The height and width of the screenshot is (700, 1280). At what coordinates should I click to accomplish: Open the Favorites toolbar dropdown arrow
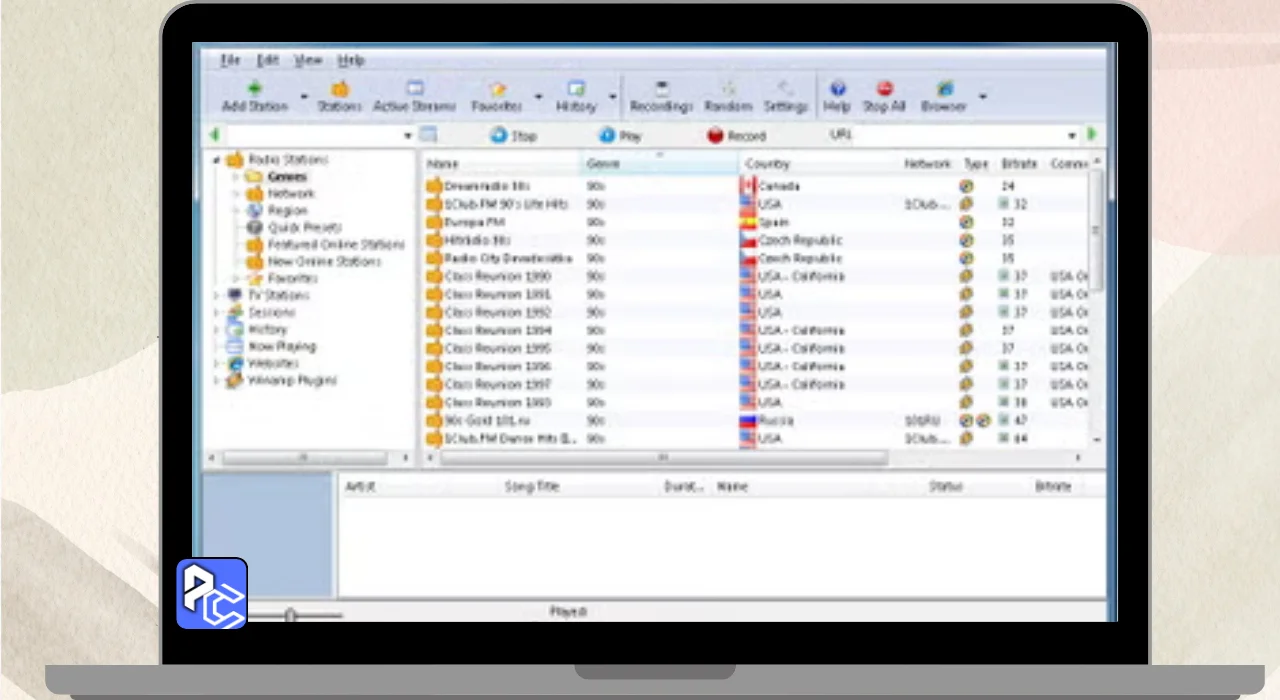tap(538, 97)
